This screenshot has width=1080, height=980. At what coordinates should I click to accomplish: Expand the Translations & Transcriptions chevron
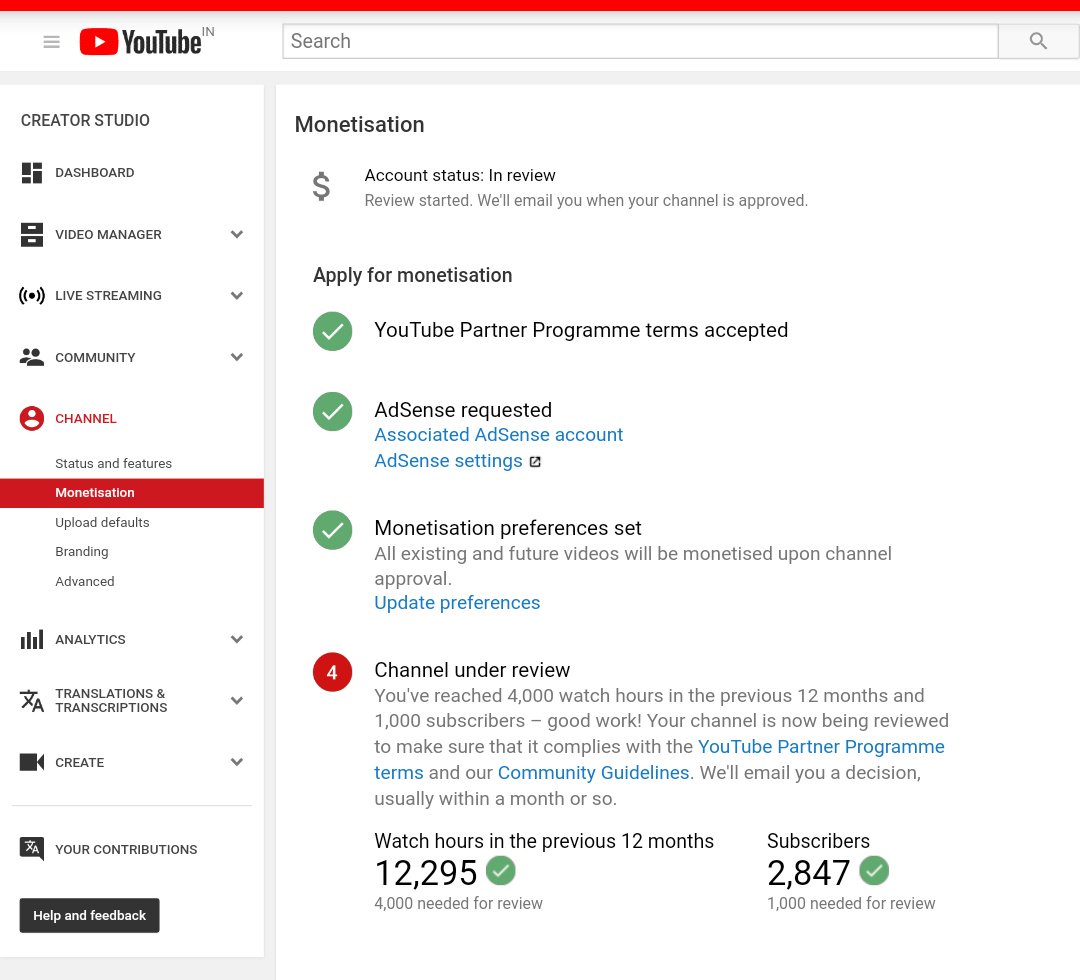click(237, 701)
